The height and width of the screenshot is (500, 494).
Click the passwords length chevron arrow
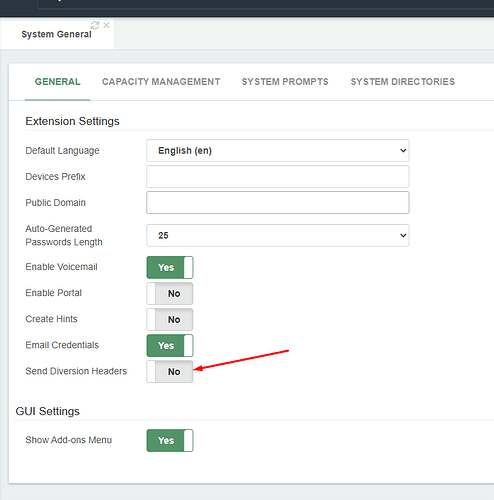pyautogui.click(x=403, y=235)
